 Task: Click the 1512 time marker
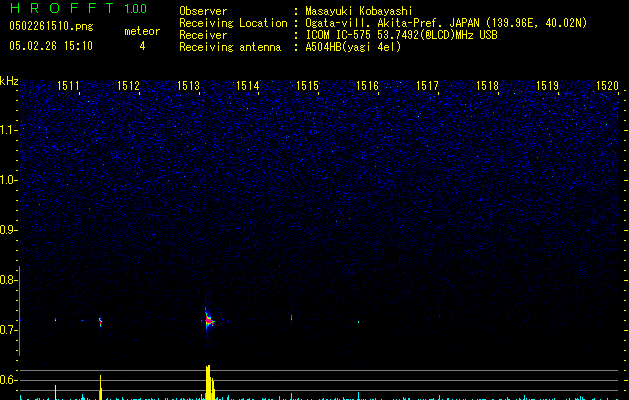coord(128,86)
